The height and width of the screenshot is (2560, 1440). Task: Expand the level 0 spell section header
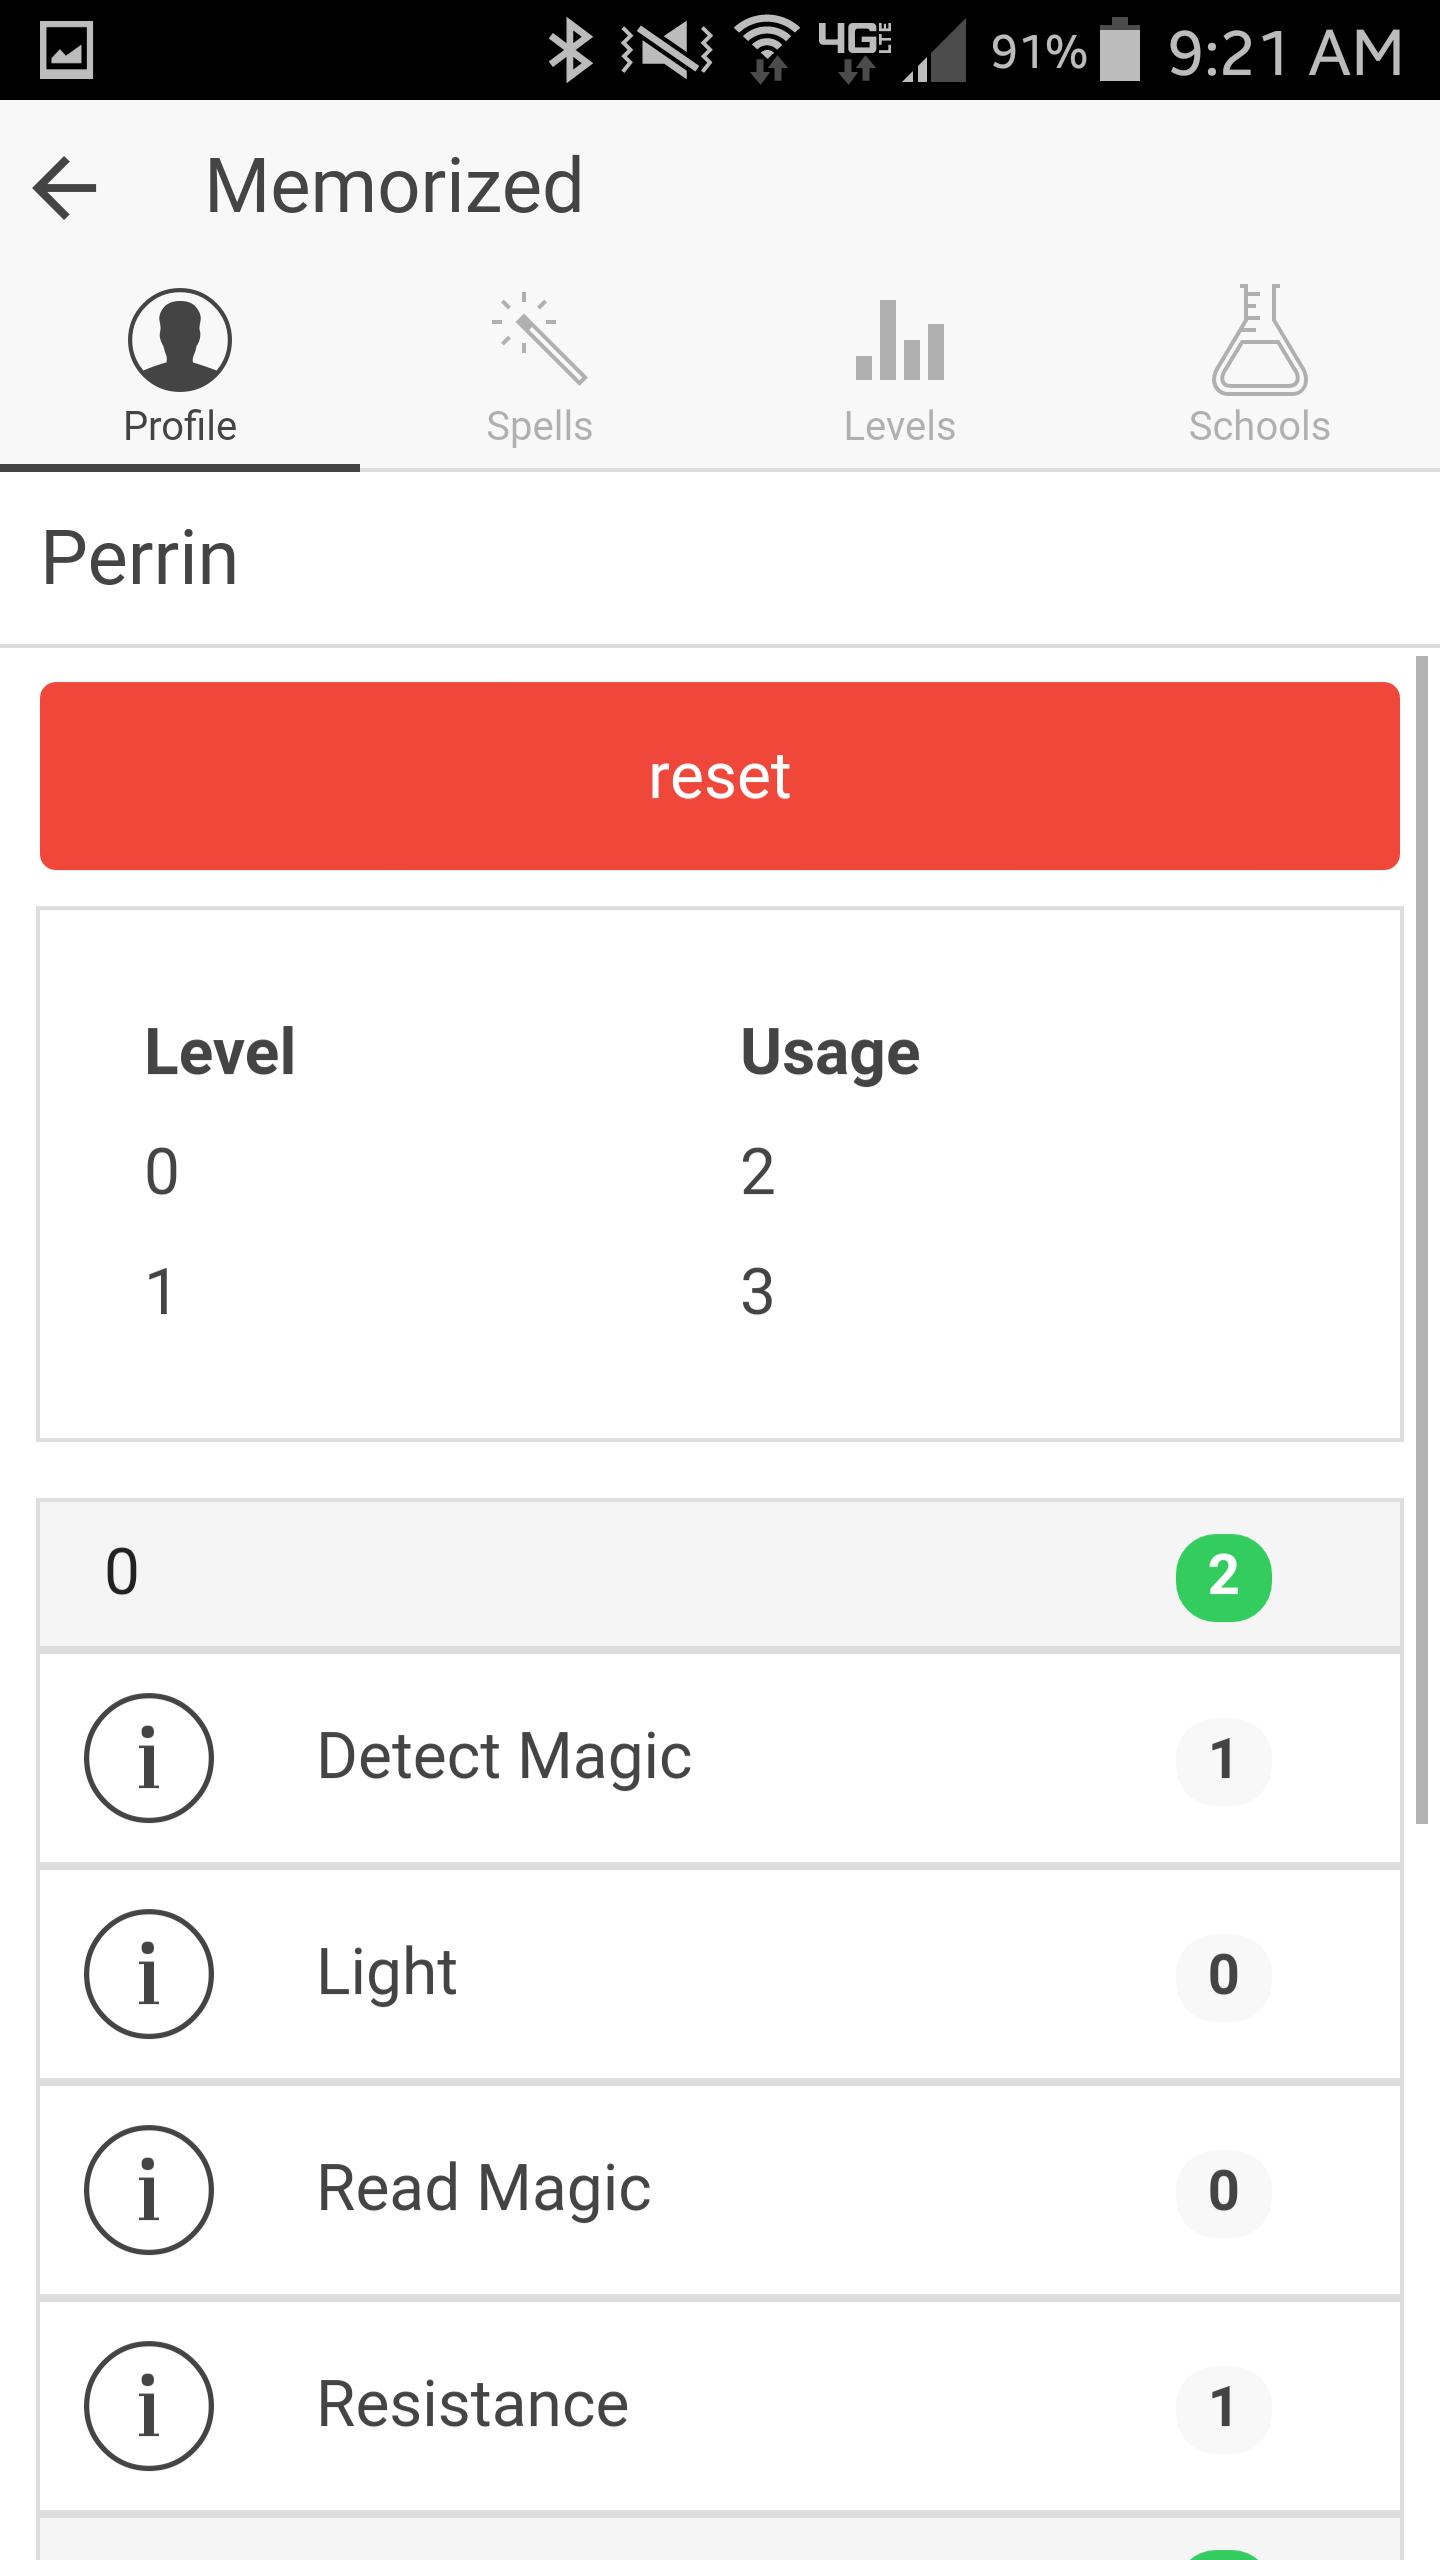[600, 1575]
